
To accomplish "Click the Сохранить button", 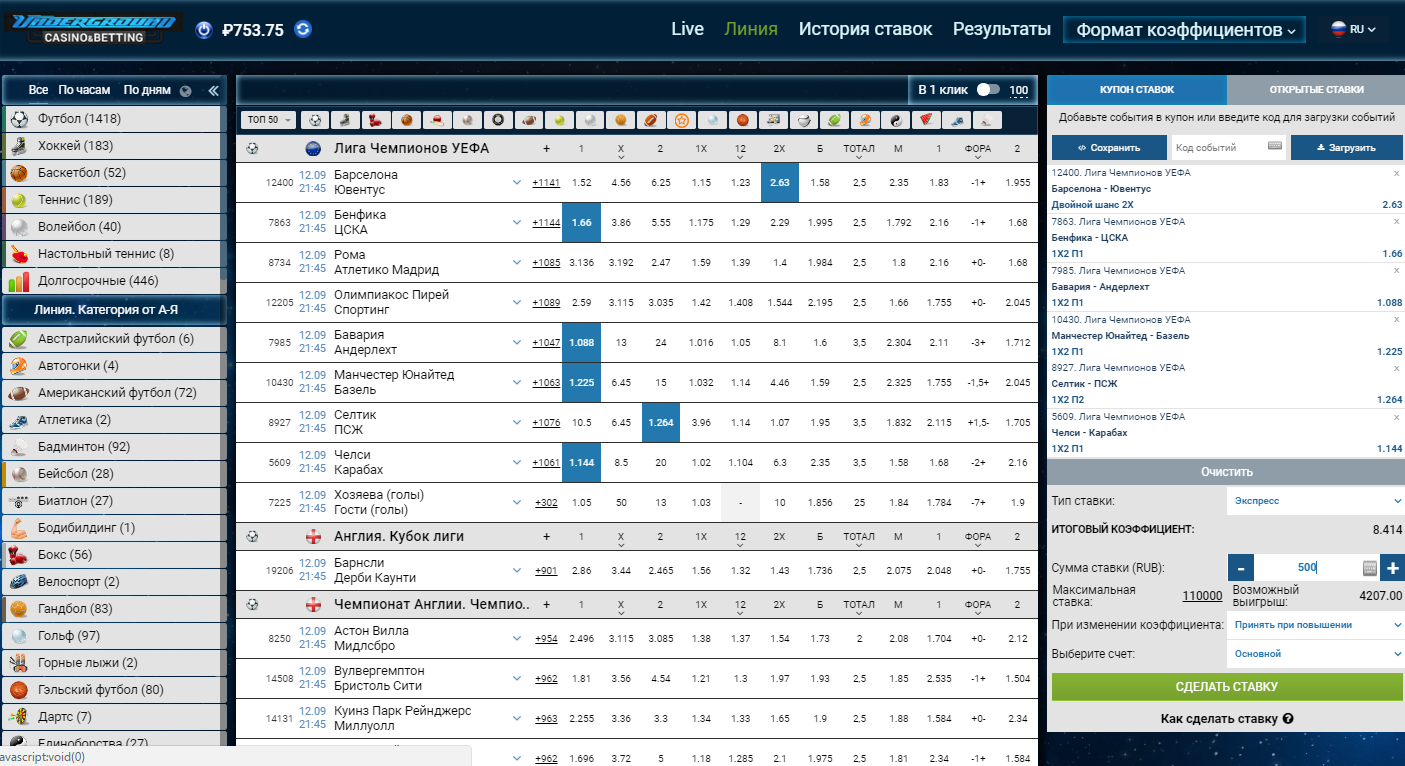I will point(1109,147).
